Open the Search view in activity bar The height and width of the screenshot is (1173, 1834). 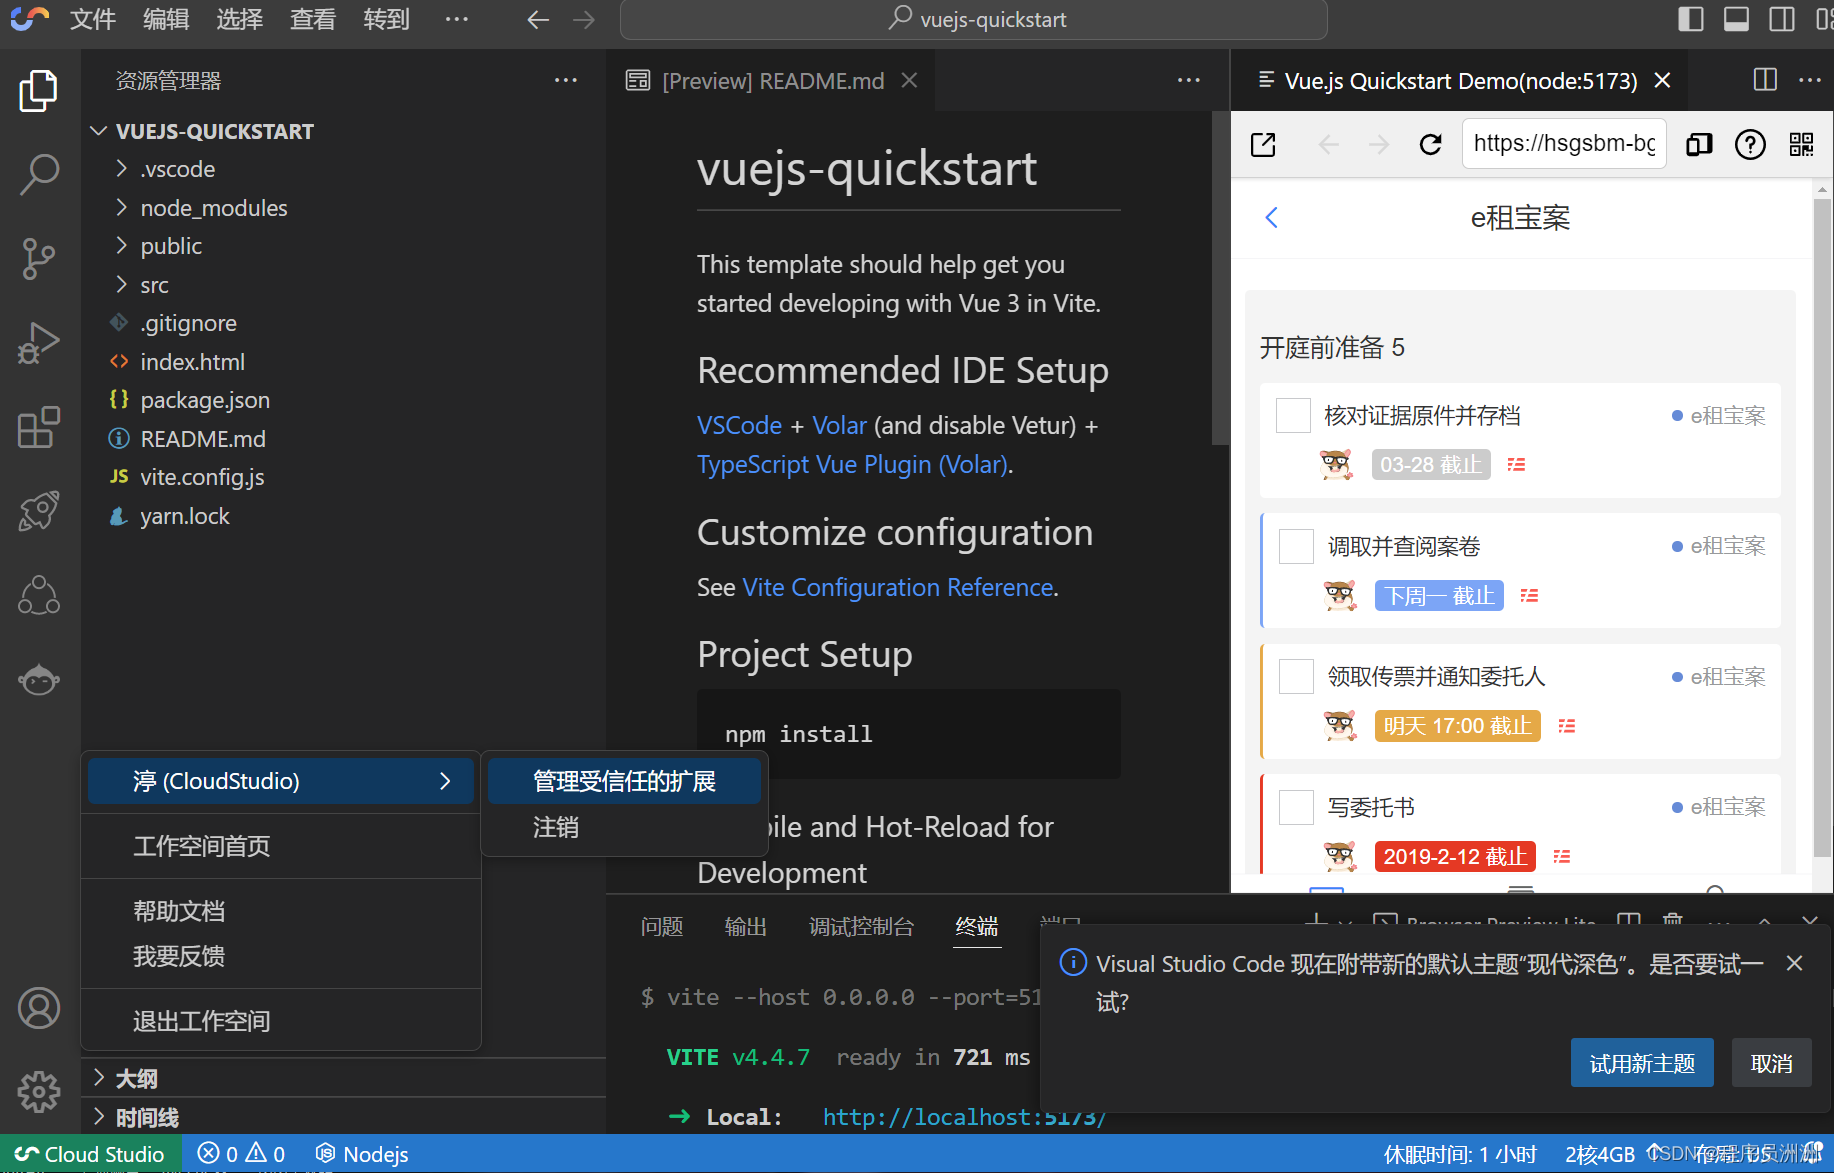pyautogui.click(x=39, y=175)
